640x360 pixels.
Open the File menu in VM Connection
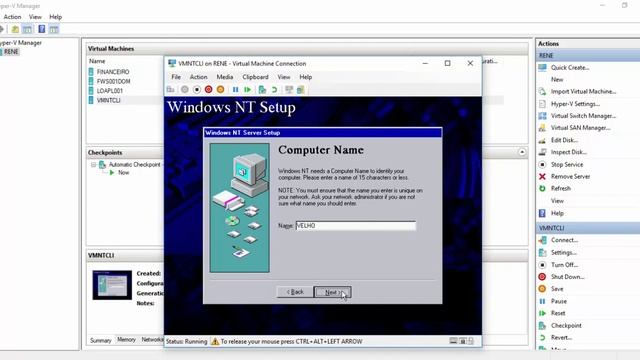176,77
